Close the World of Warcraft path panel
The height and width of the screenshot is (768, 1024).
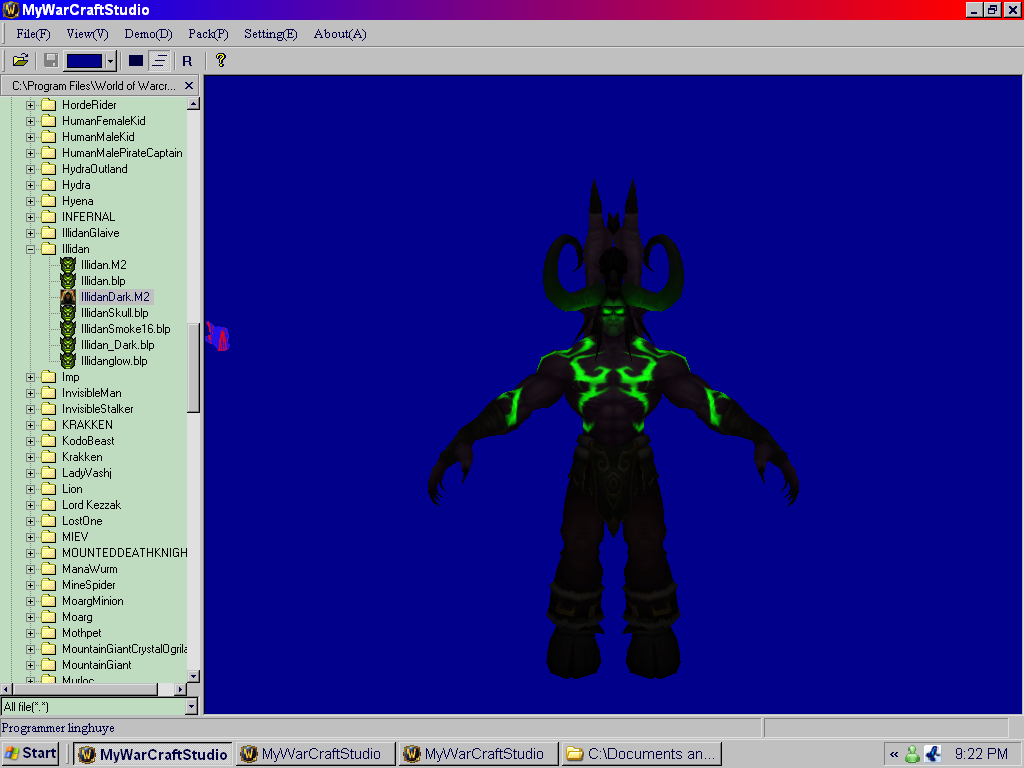(189, 86)
